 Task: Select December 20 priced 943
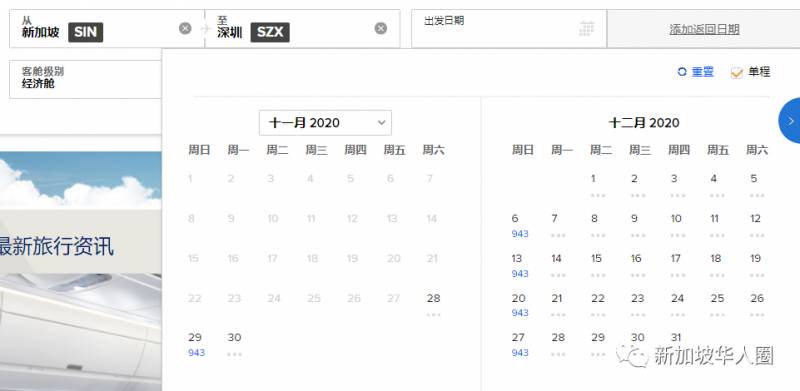(519, 305)
